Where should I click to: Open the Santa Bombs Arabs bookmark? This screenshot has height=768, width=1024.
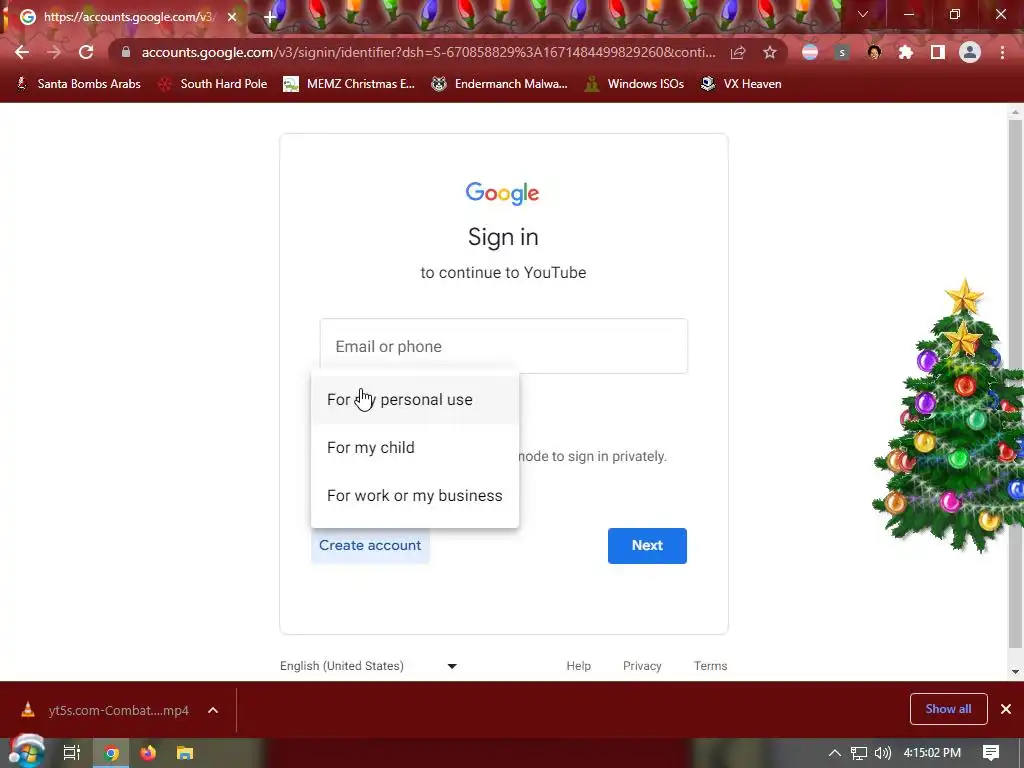(78, 84)
